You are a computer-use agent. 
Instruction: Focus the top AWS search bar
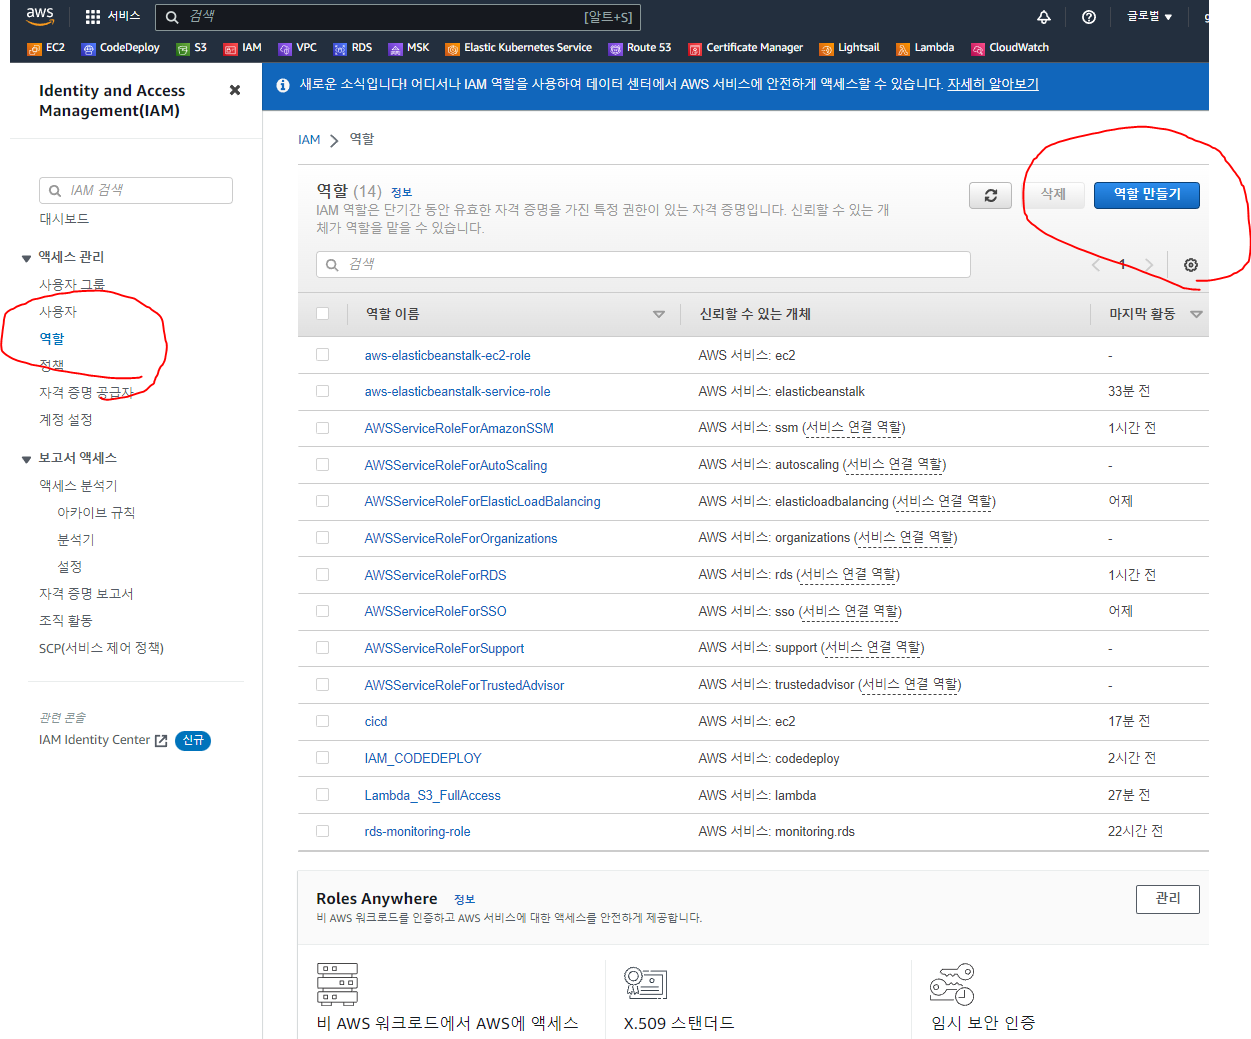click(398, 17)
